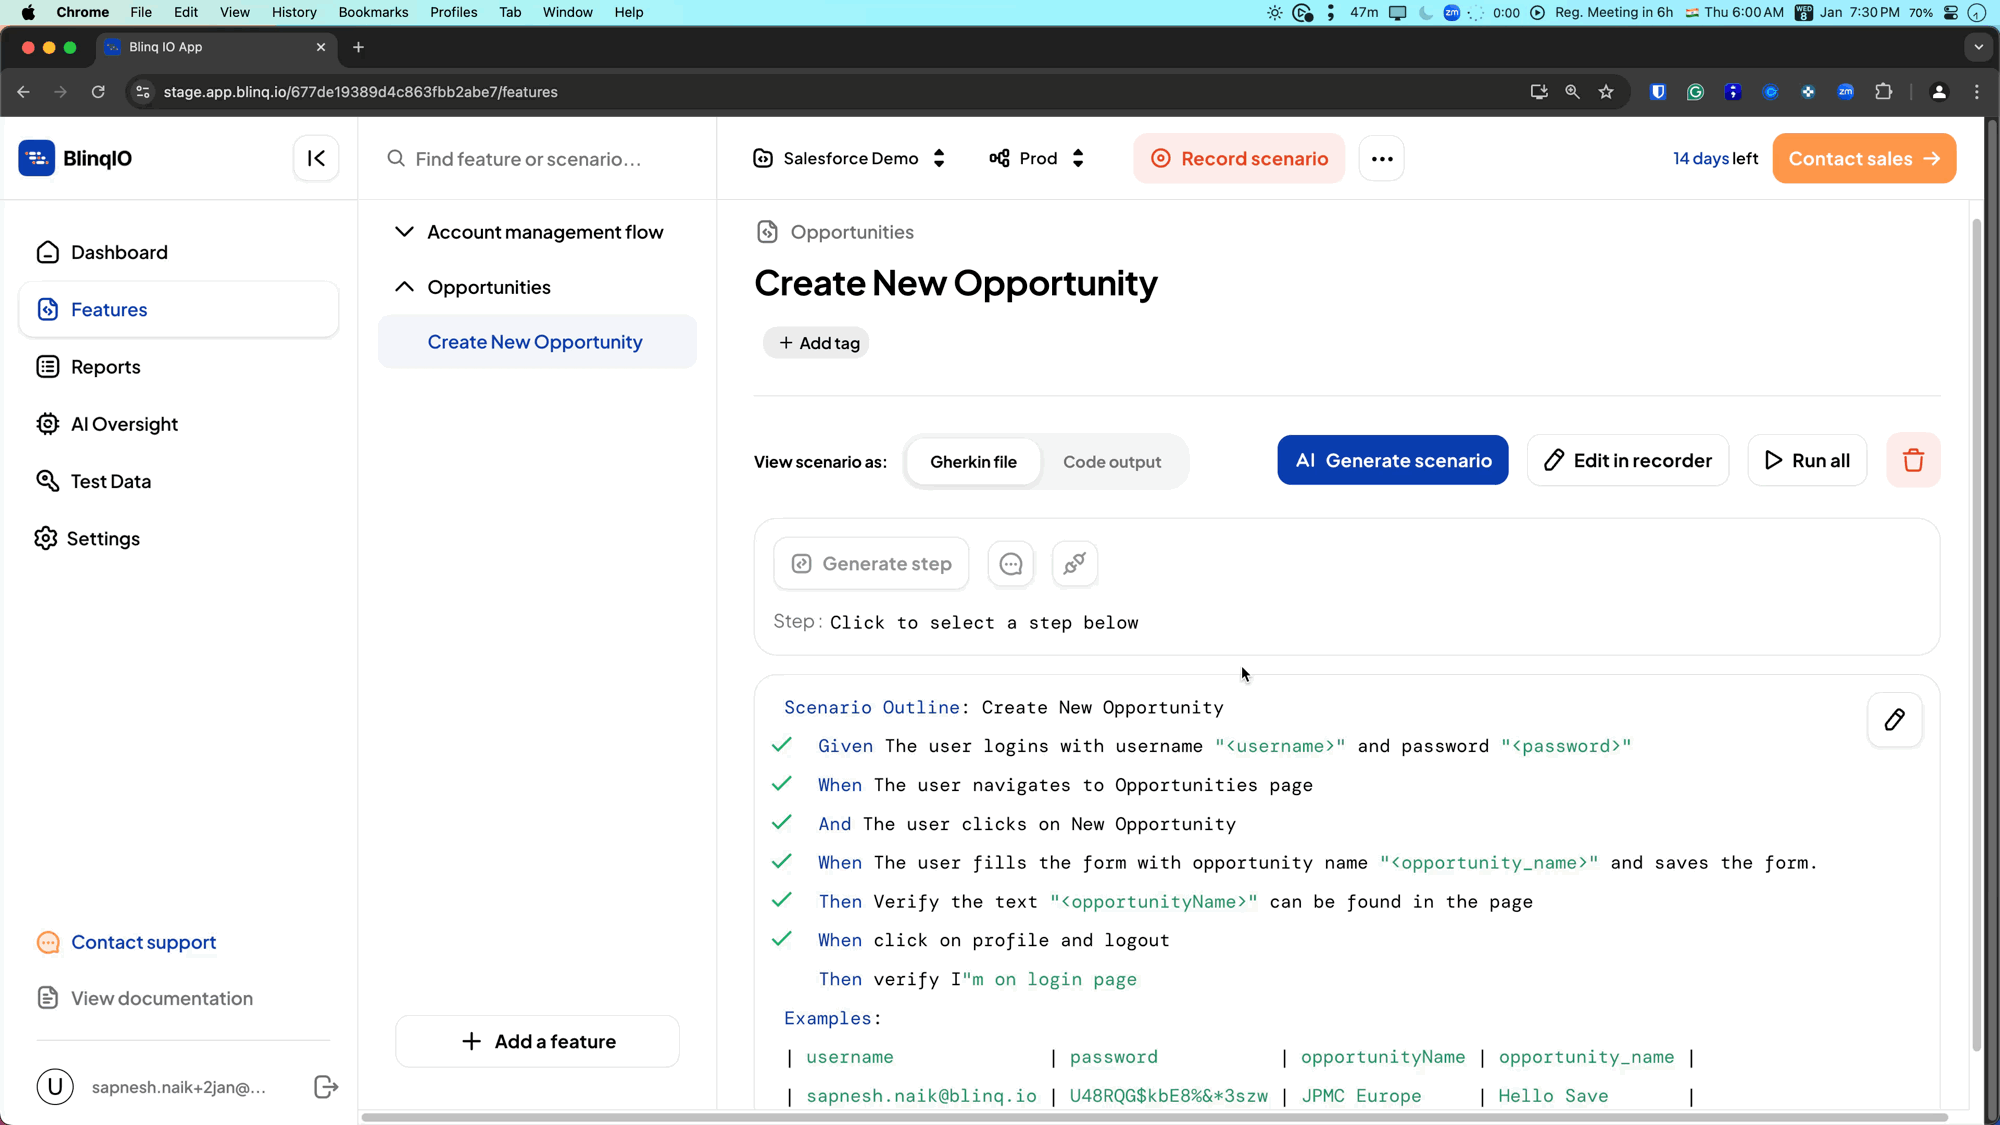Click the red trash delete icon
Screen dimensions: 2000x1125
point(1913,460)
